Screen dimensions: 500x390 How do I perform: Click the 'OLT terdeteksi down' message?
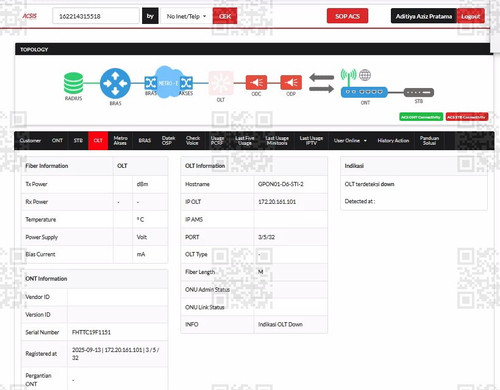coord(369,184)
